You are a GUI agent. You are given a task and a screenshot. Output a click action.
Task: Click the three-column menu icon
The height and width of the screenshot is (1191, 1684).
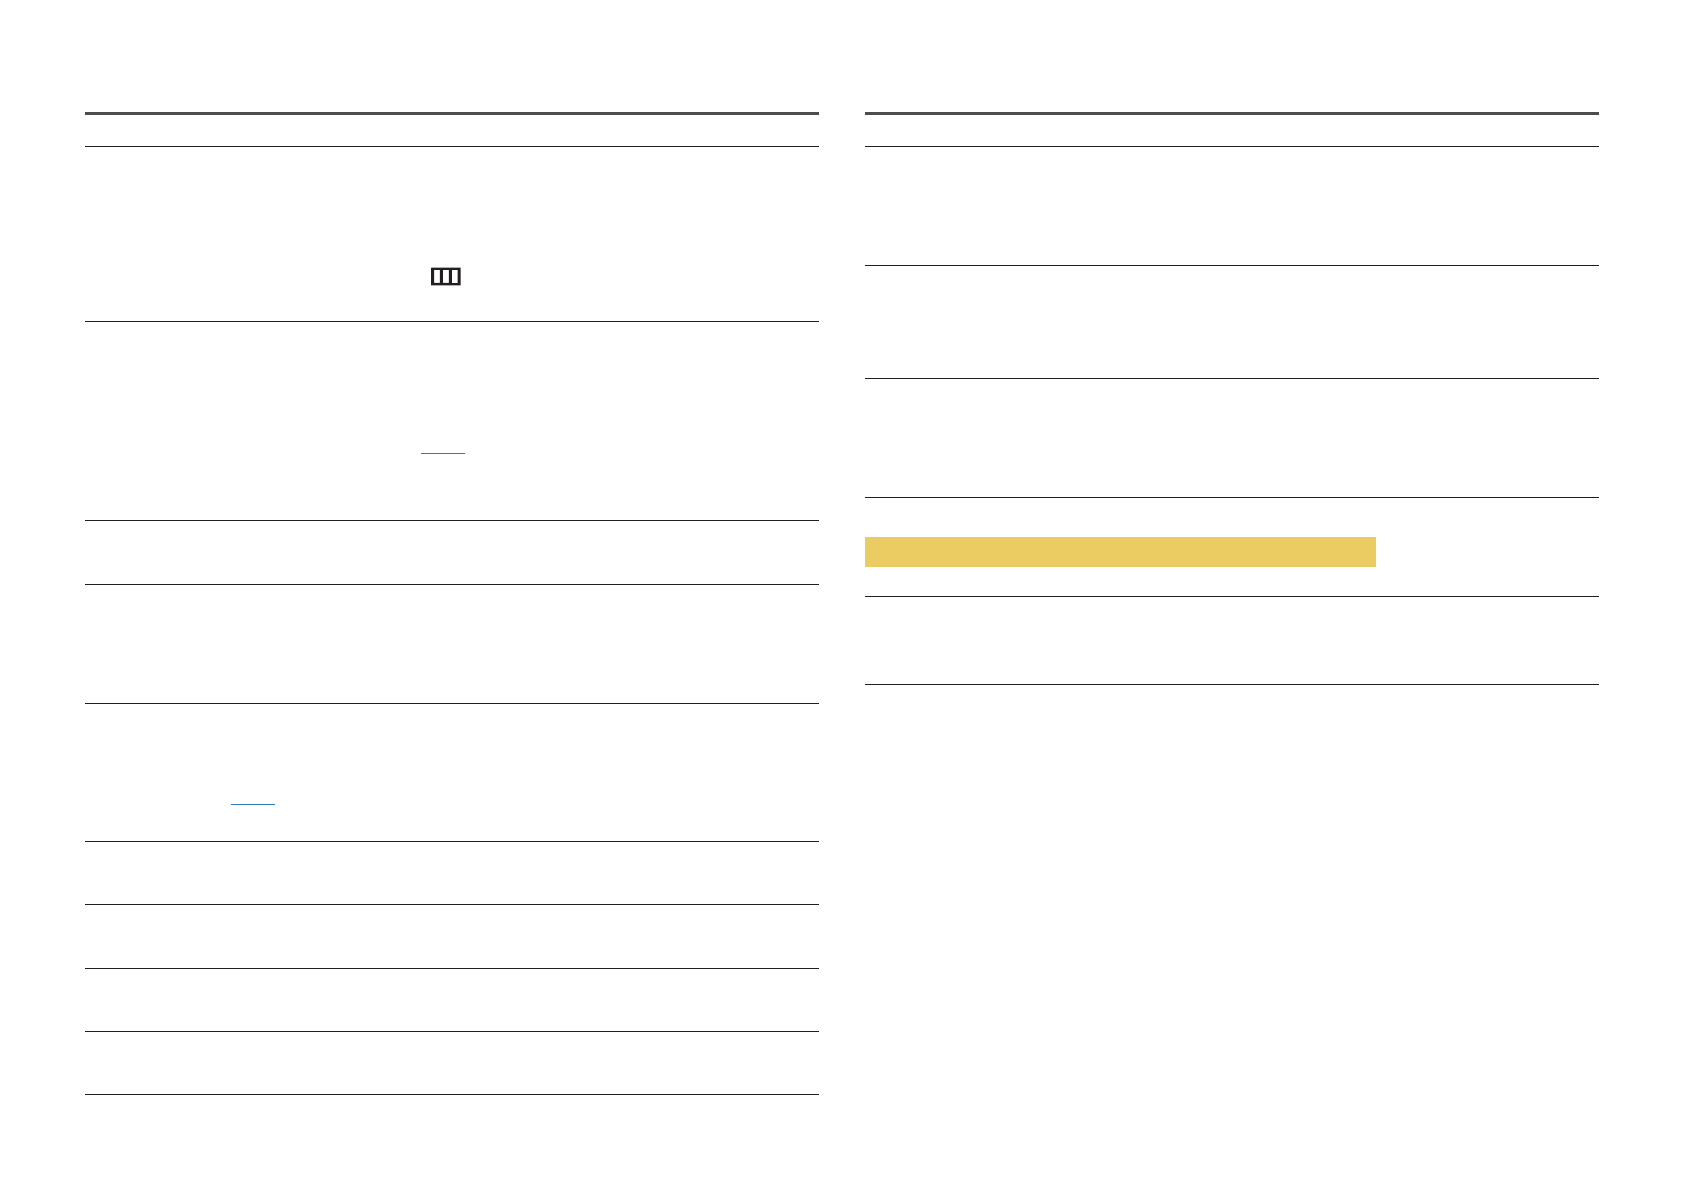click(445, 277)
